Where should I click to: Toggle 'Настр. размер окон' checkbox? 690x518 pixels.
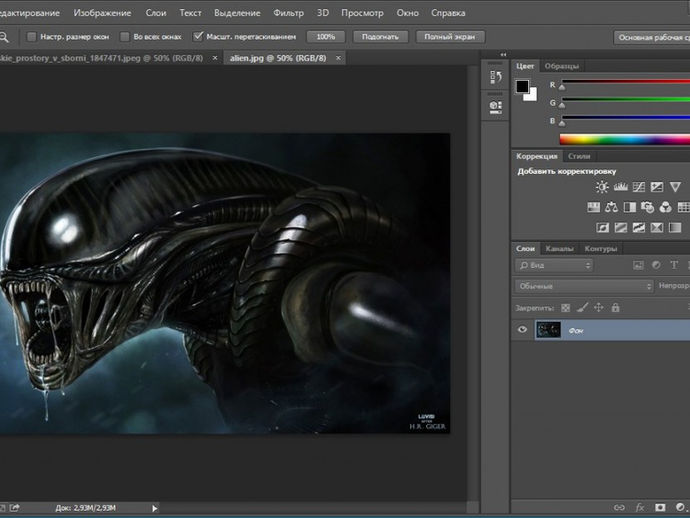click(31, 37)
